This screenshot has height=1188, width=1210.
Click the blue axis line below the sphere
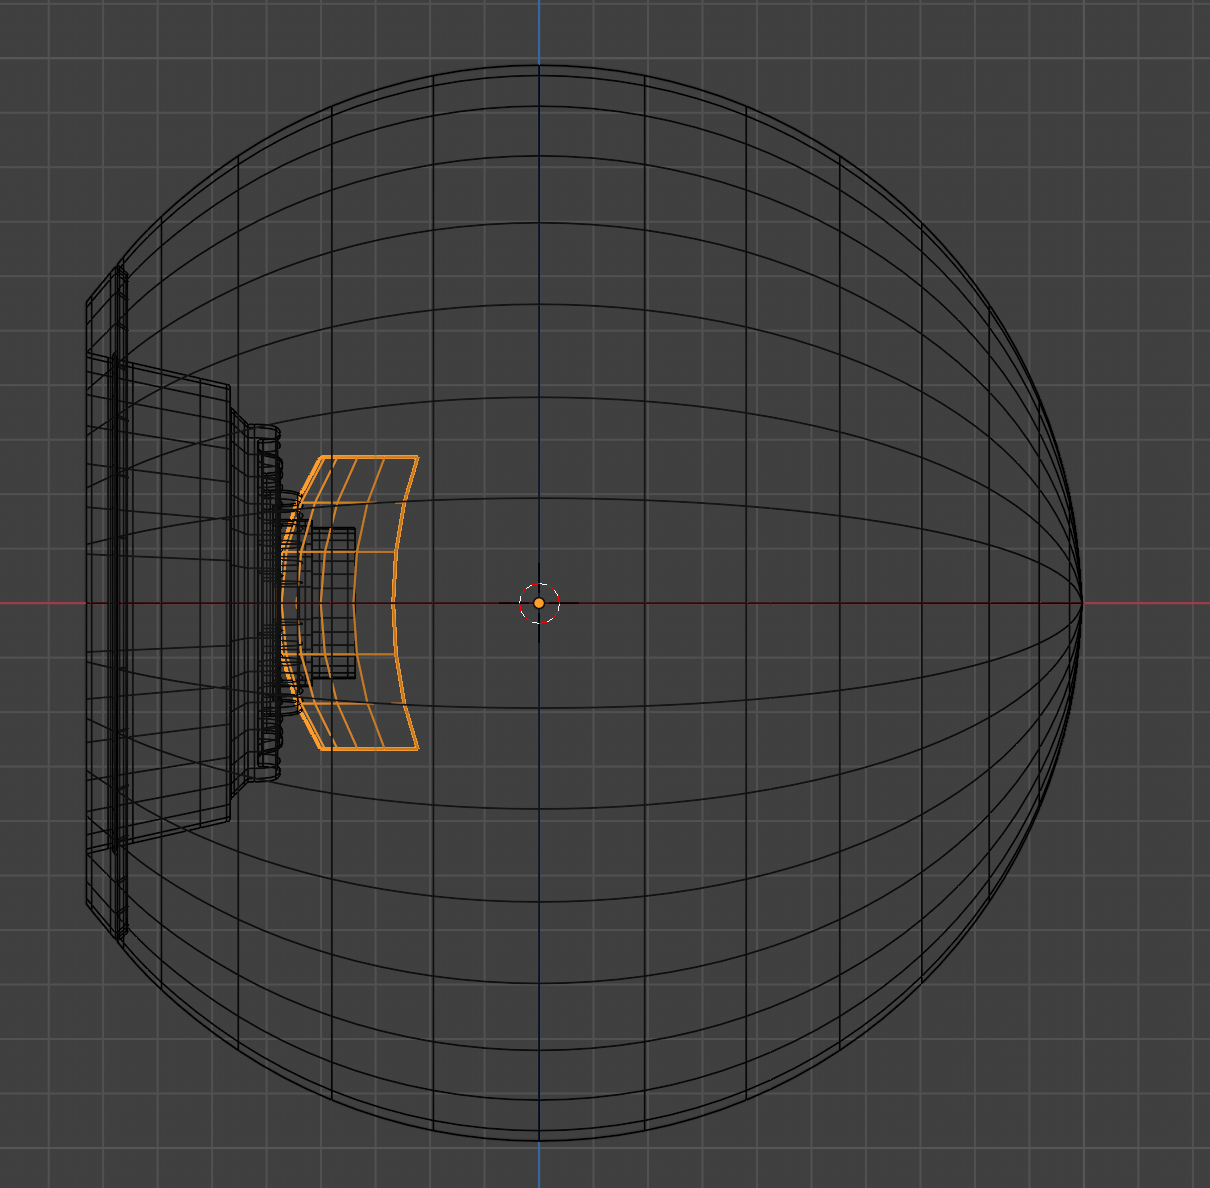539,1165
